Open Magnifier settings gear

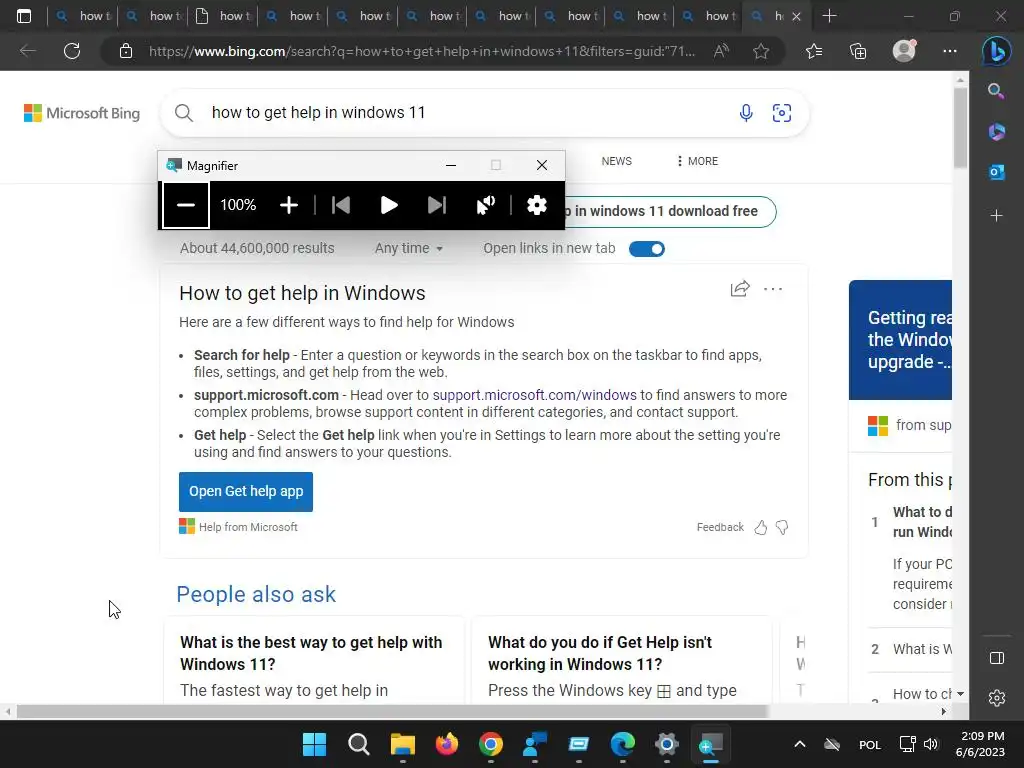pos(537,205)
